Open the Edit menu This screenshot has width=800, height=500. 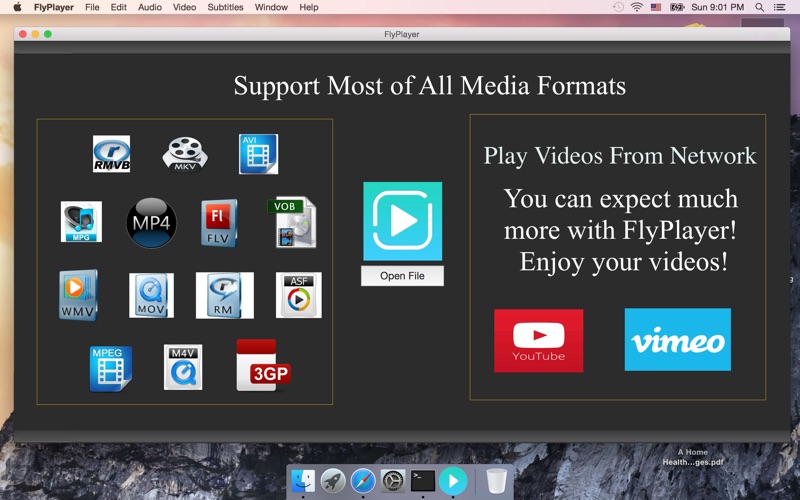pos(118,7)
